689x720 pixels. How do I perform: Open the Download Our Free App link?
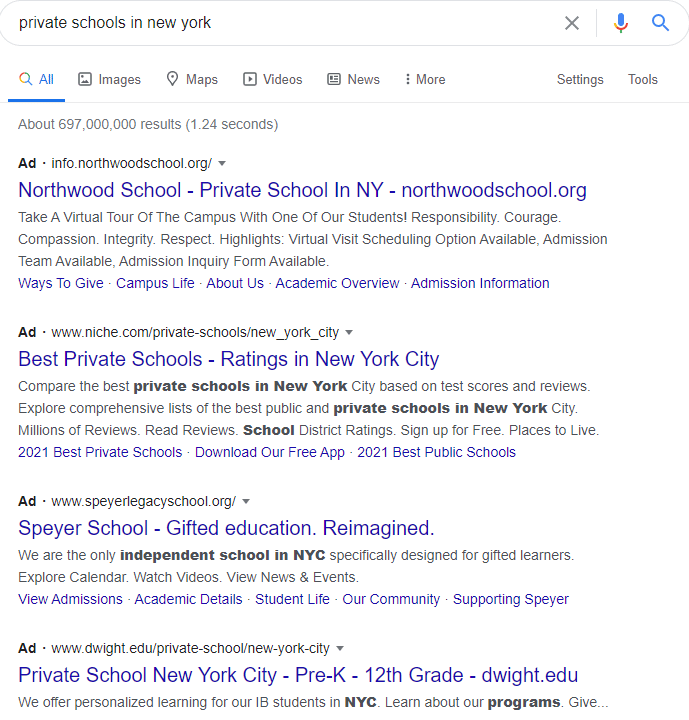coord(270,452)
